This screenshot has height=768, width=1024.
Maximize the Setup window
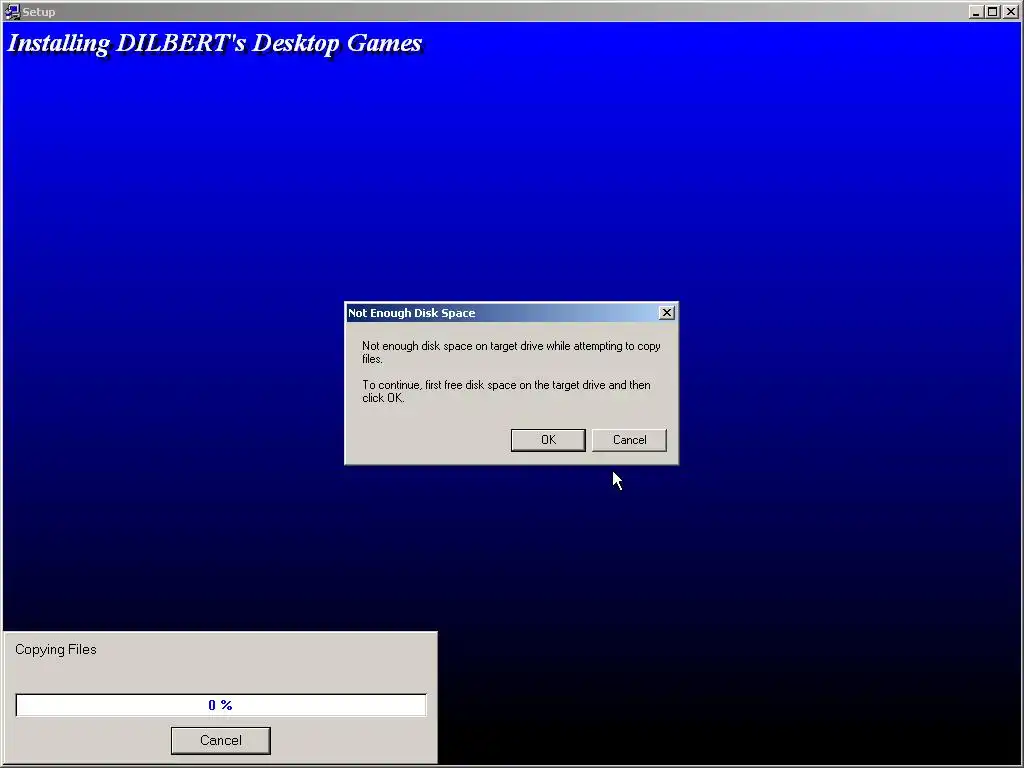coord(992,12)
